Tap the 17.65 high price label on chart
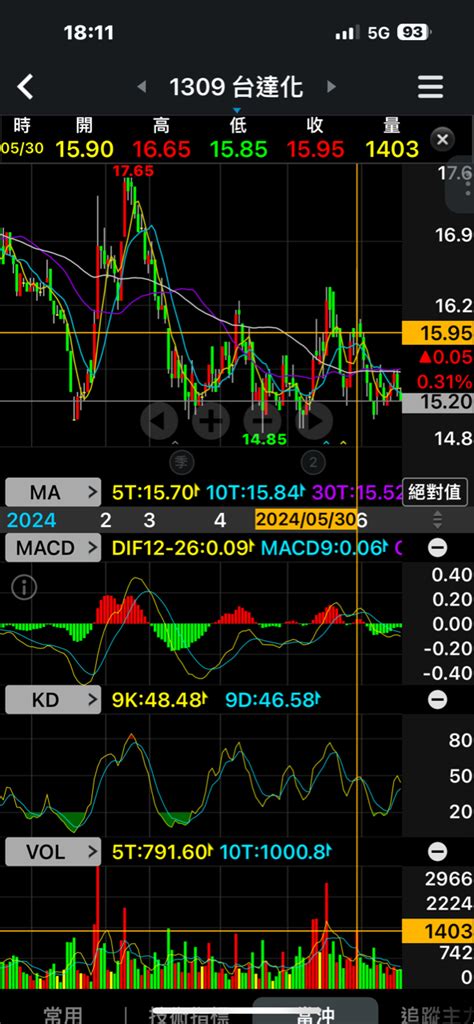The image size is (474, 1024). click(133, 171)
